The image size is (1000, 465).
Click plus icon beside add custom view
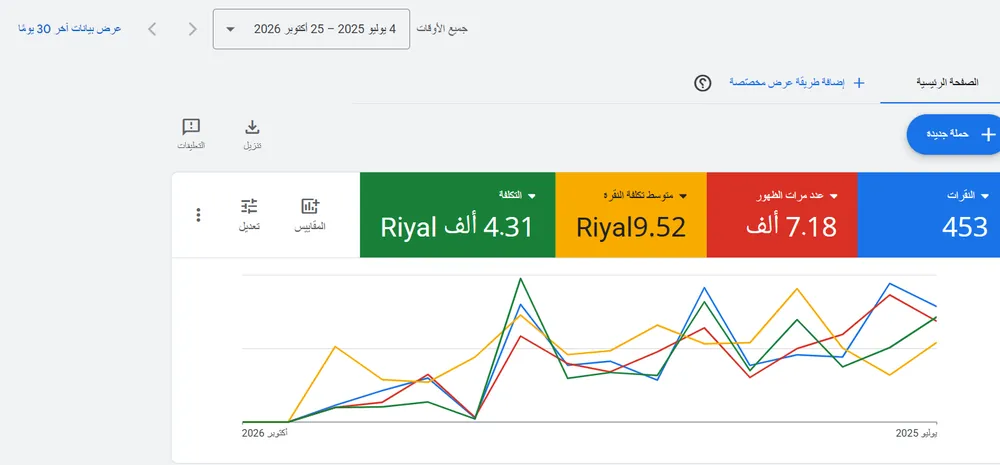point(858,83)
